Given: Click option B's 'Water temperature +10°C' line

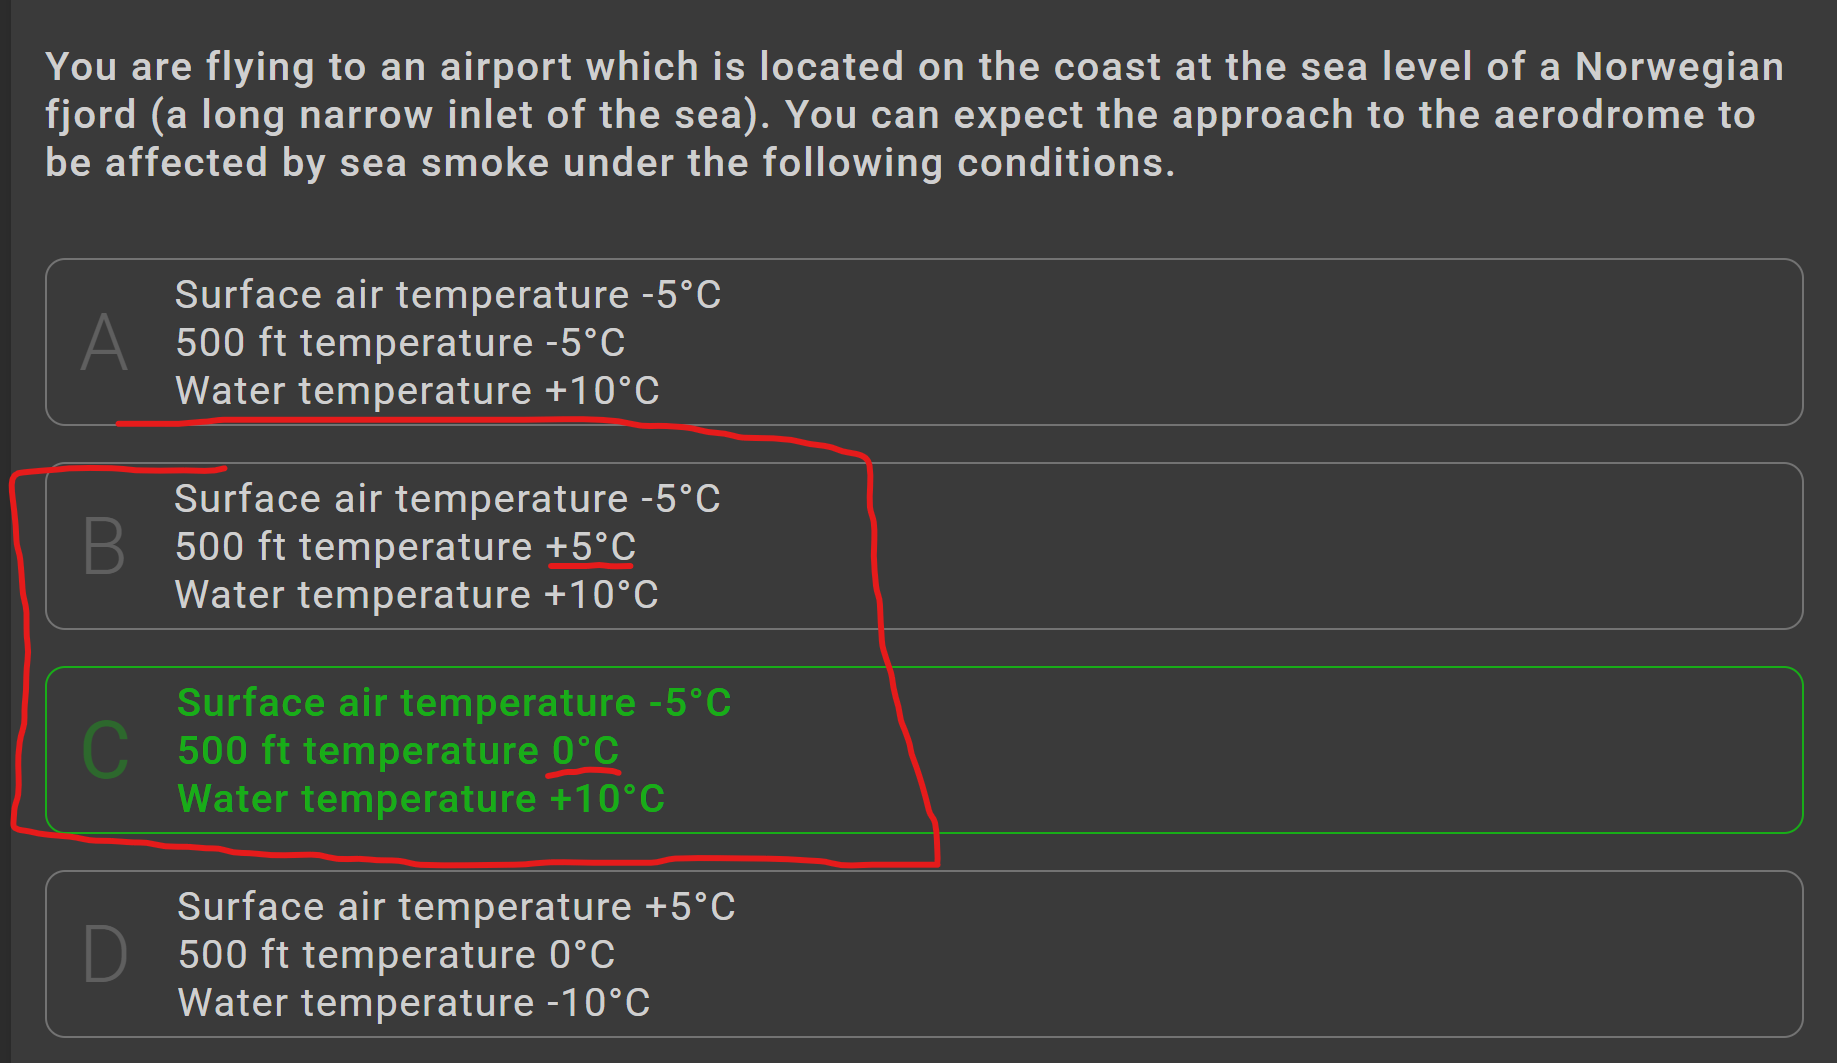Looking at the screenshot, I should click(x=416, y=595).
